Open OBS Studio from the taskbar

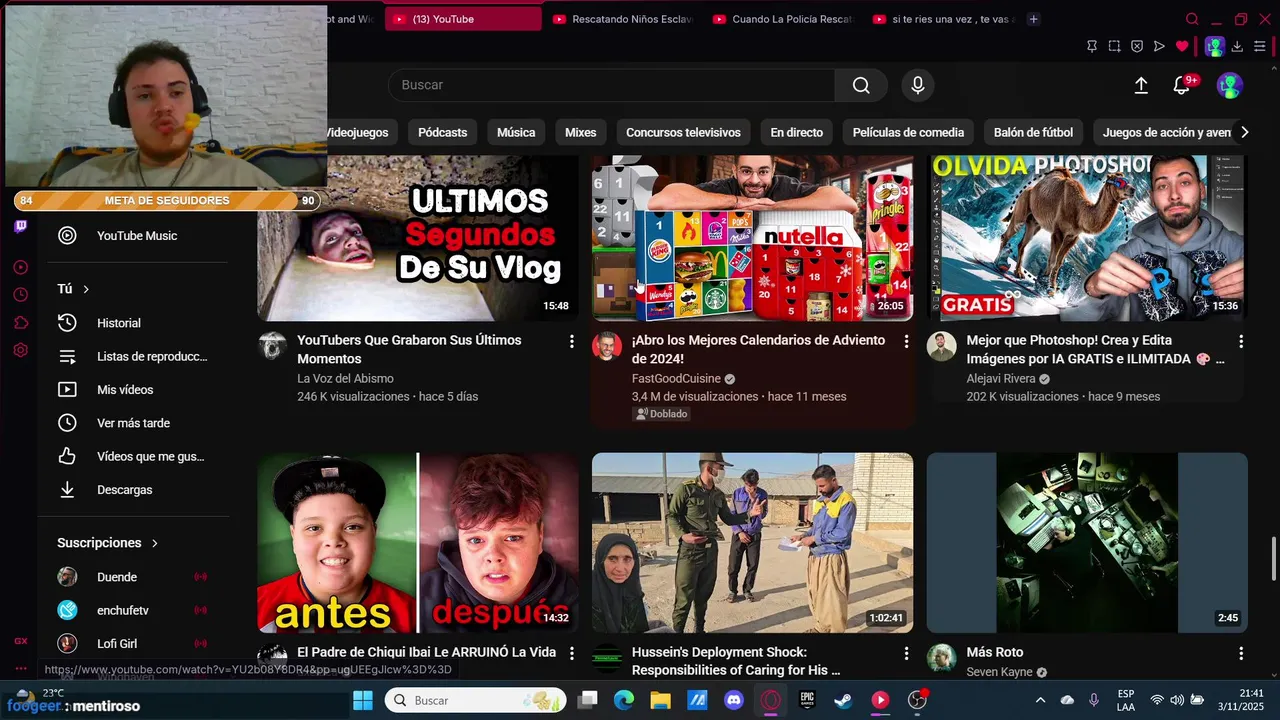click(x=917, y=700)
